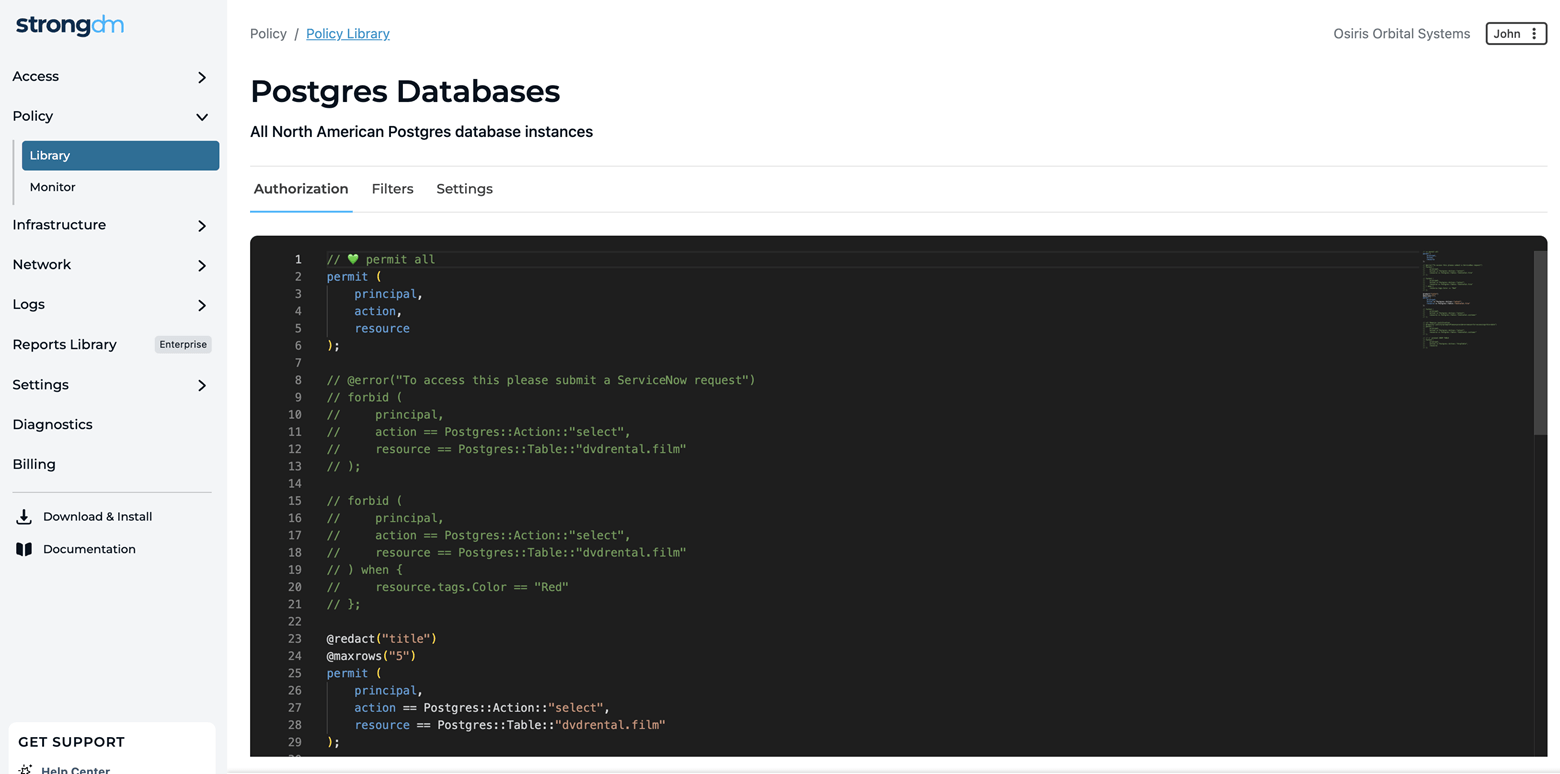Open the John user menu dots
Viewport: 1560px width, 774px height.
coord(1534,34)
